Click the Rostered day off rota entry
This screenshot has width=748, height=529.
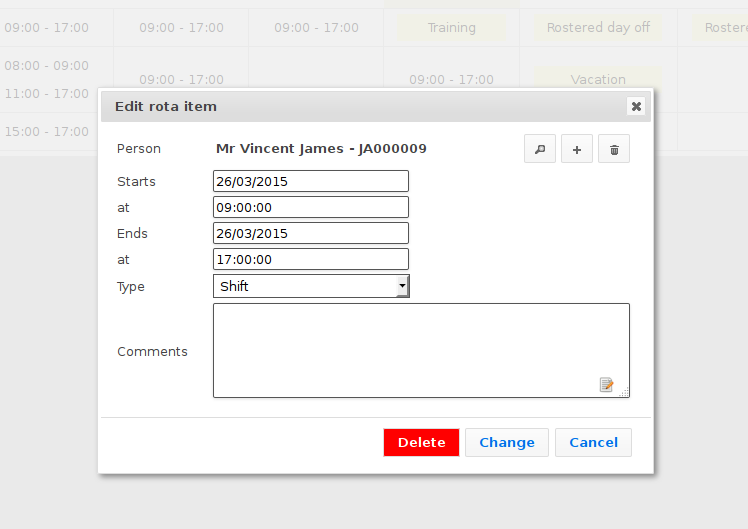point(599,28)
